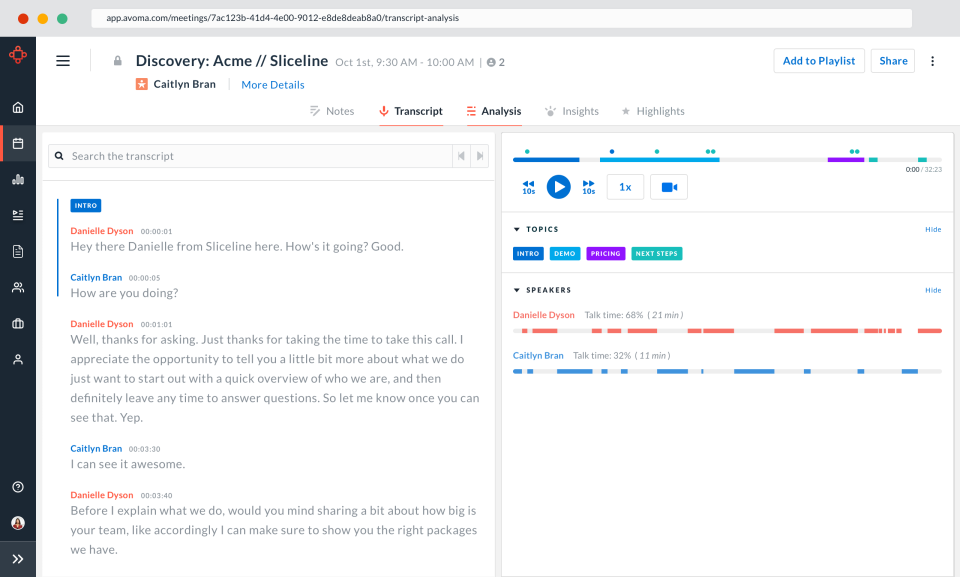Hide the Speakers section

click(x=932, y=290)
